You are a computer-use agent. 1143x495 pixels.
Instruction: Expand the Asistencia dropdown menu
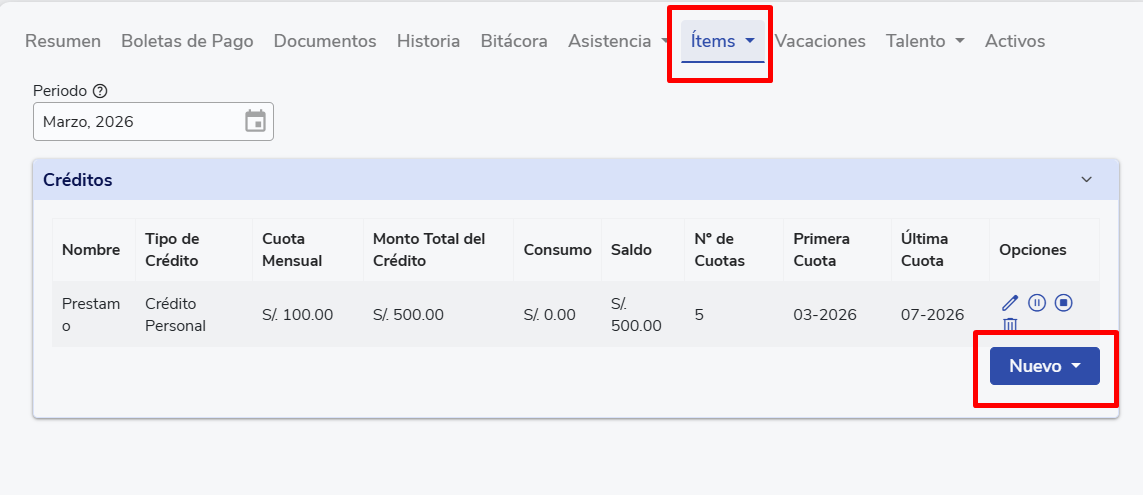619,41
